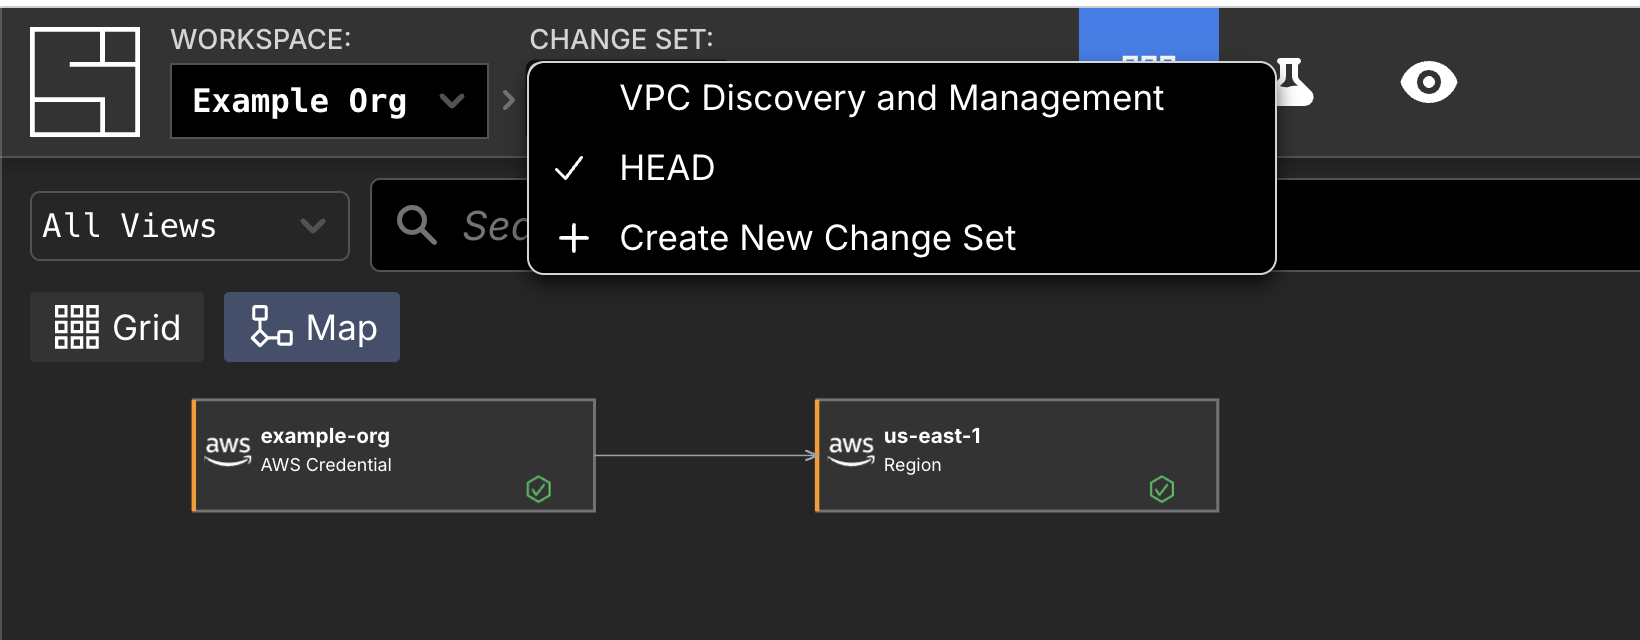This screenshot has height=640, width=1640.
Task: Click the WORKSPACE label
Action: coord(261,39)
